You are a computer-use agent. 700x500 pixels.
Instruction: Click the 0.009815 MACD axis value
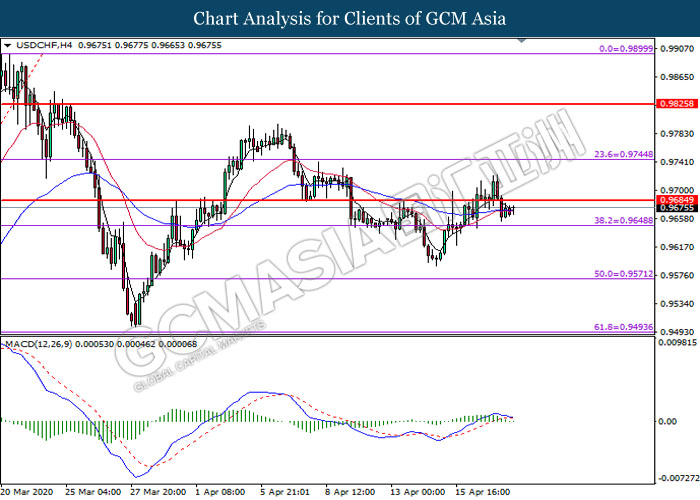pos(677,342)
